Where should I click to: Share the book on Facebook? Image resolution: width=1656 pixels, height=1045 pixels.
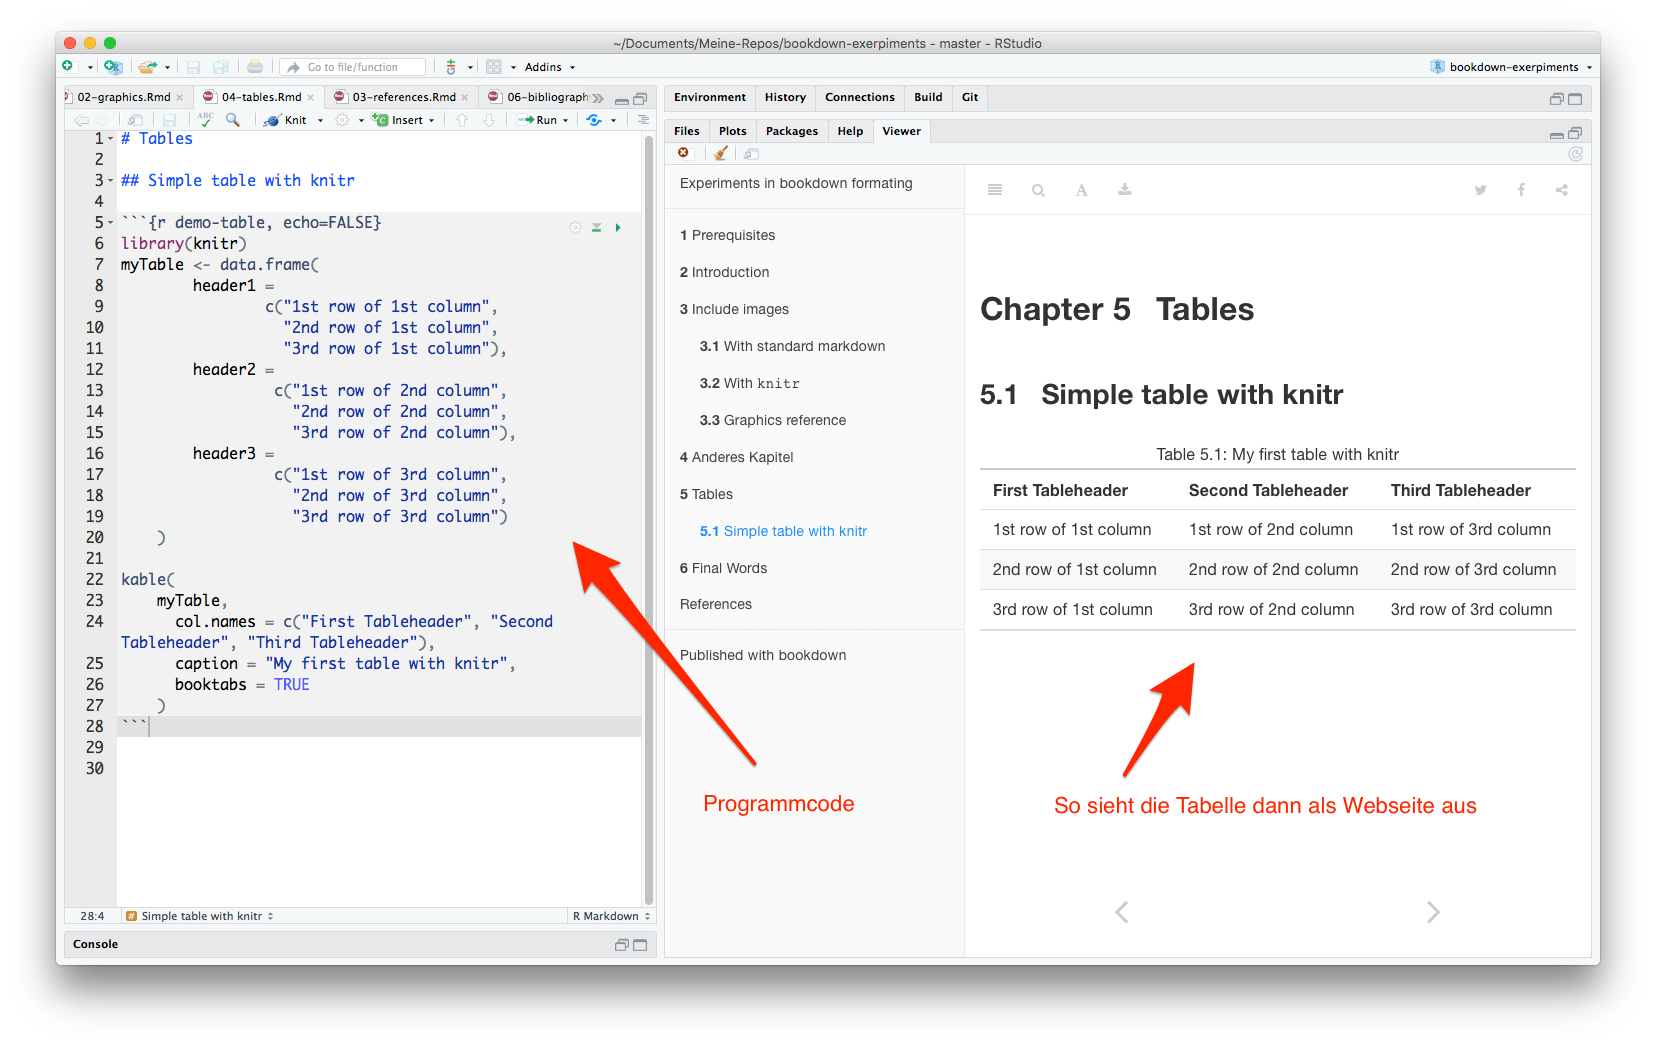tap(1521, 190)
